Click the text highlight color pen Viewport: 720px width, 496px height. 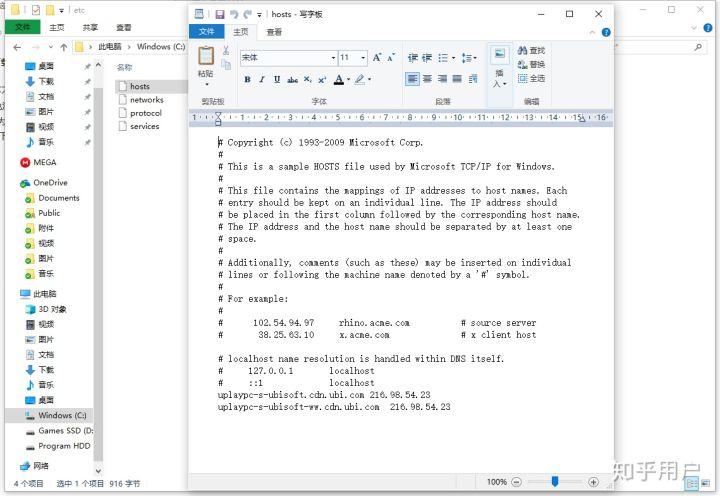[x=360, y=79]
